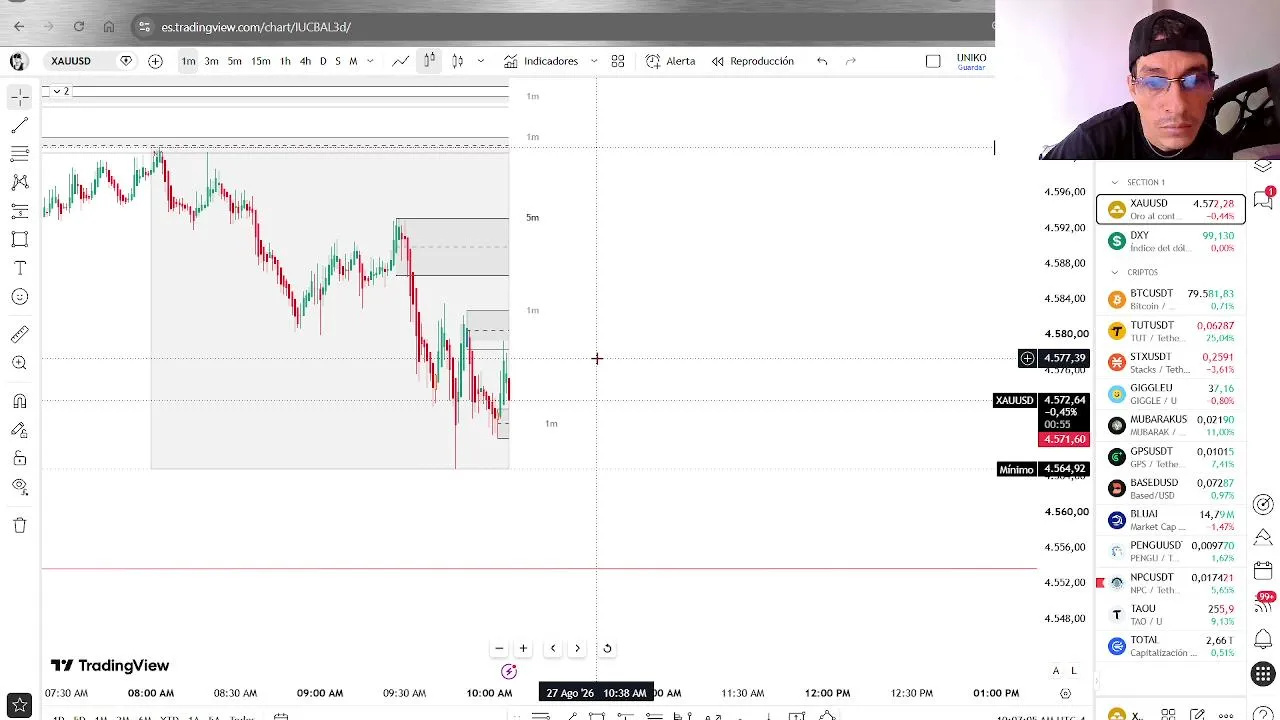Open the Fibonacci retracement tools
This screenshot has height=720, width=1280.
click(19, 154)
